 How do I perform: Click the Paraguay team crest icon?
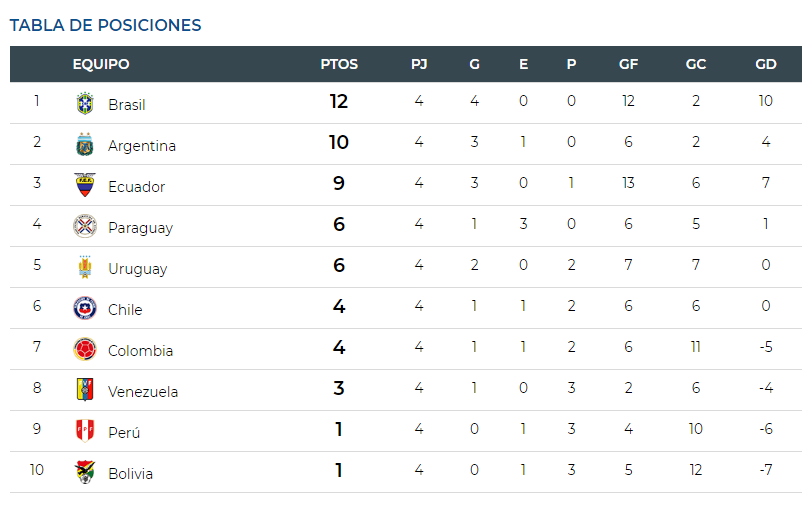point(85,226)
